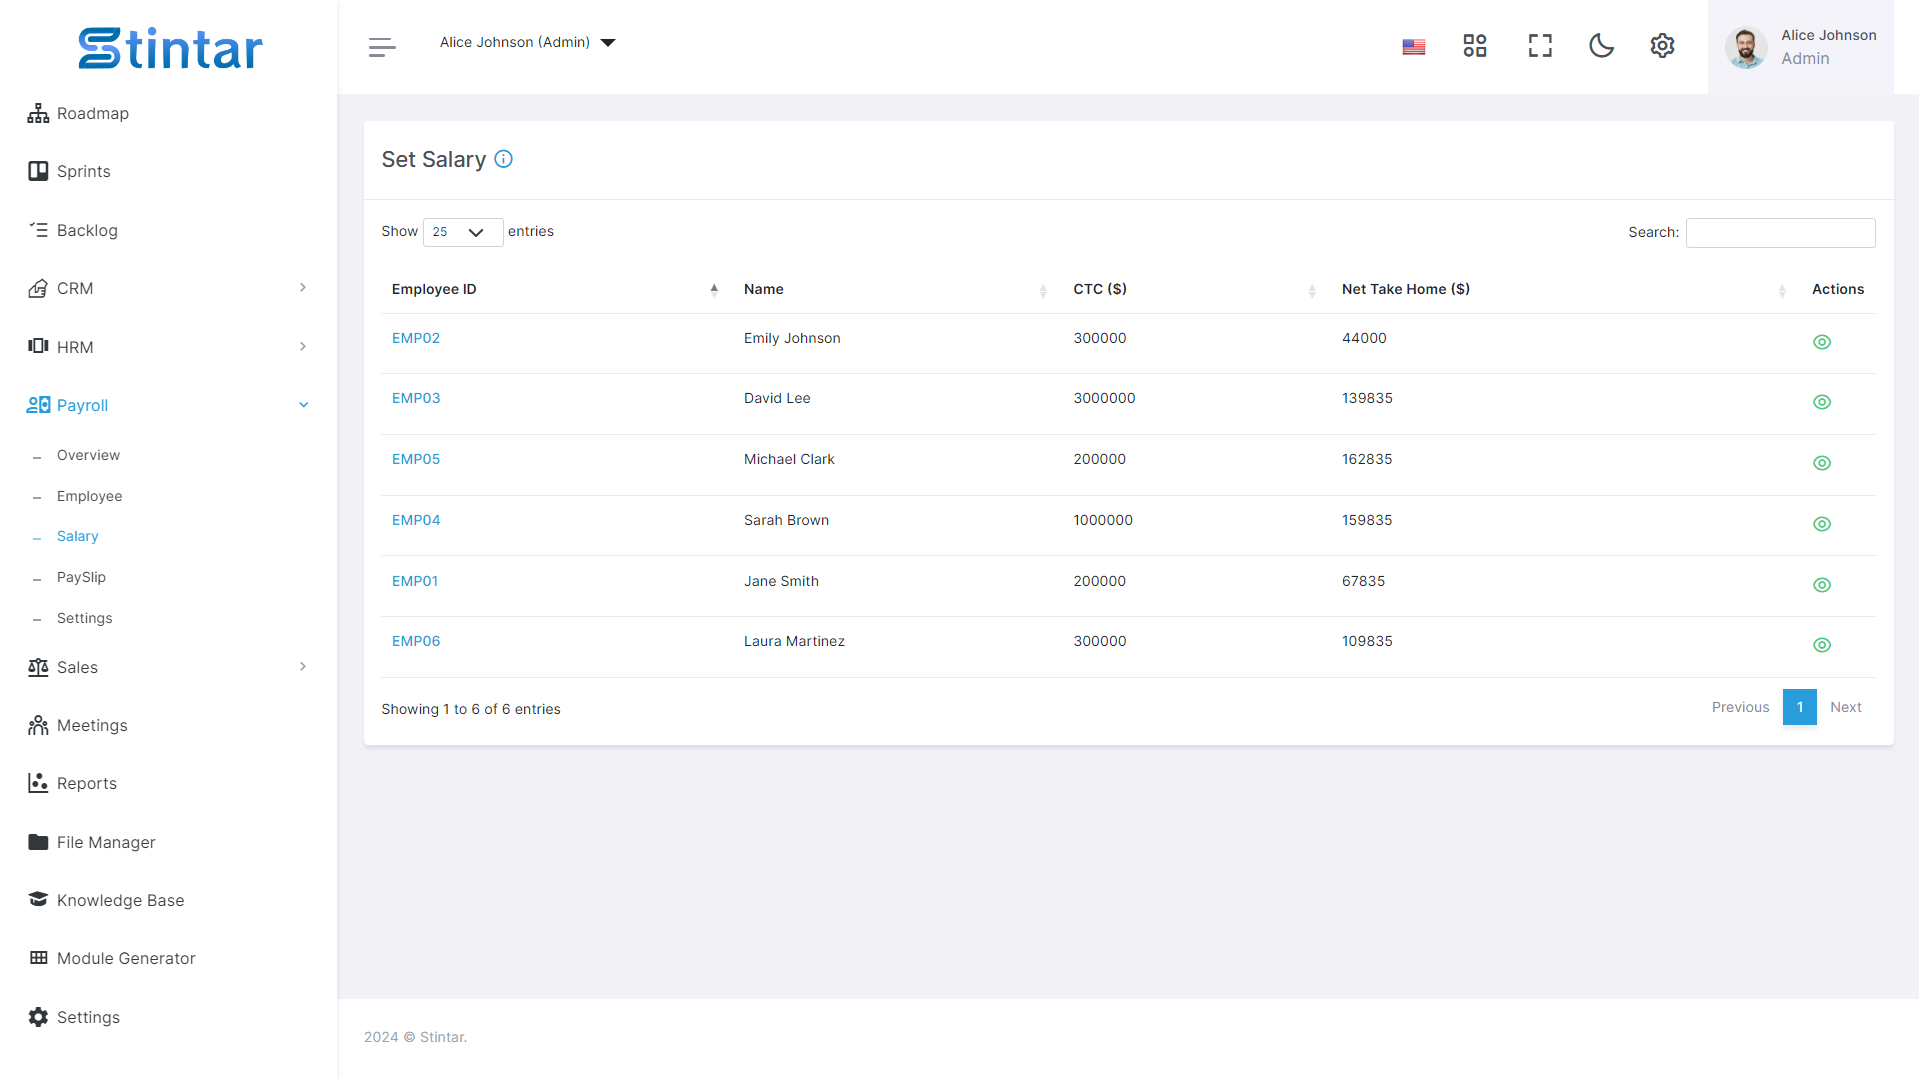1919x1079 pixels.
Task: Click the Module Generator table icon
Action: [38, 958]
